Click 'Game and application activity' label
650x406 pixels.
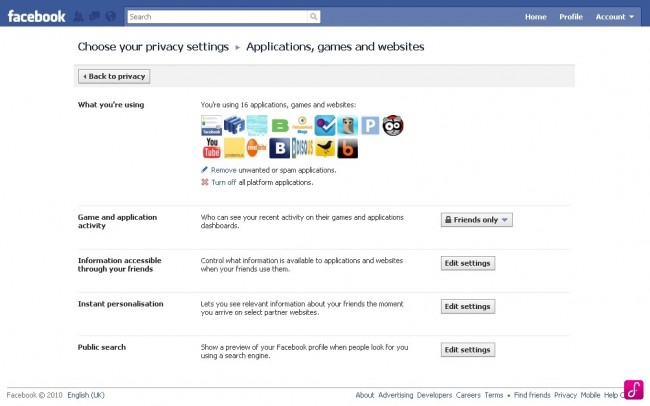pos(117,221)
